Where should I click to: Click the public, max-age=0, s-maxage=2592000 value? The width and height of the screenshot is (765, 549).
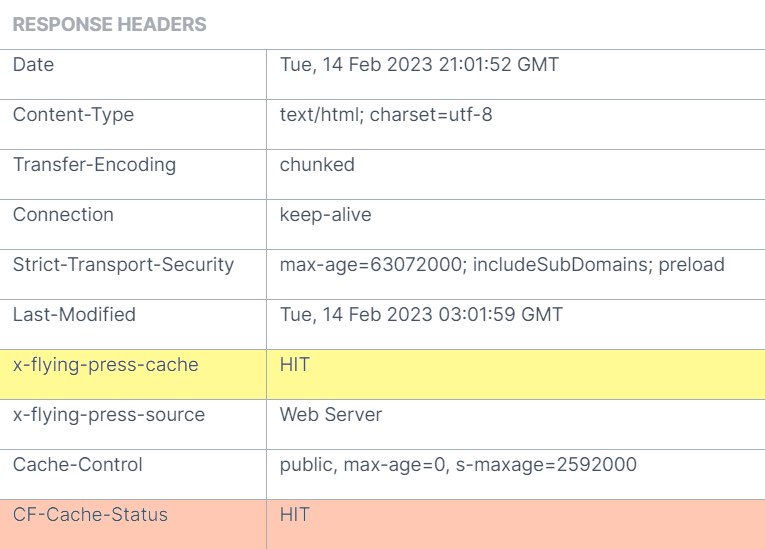point(458,465)
